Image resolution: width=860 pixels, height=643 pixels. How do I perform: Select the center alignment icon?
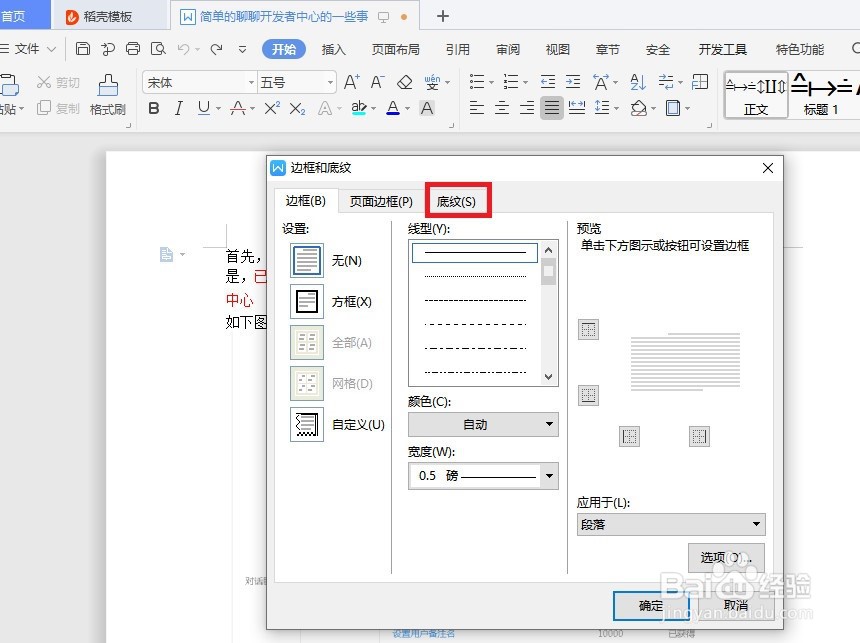(502, 108)
